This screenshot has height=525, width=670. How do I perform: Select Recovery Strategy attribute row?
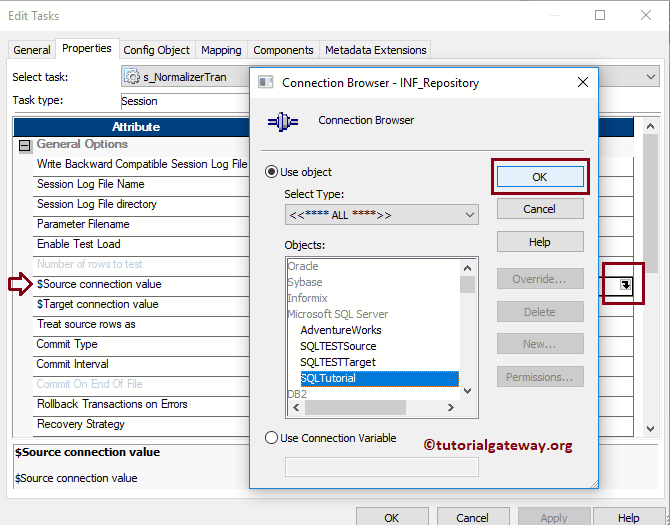(141, 425)
